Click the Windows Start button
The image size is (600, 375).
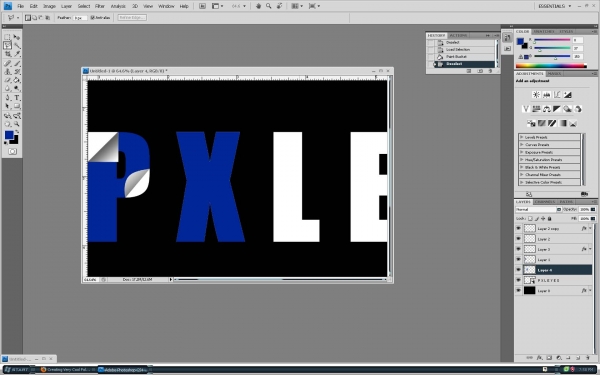pos(16,370)
